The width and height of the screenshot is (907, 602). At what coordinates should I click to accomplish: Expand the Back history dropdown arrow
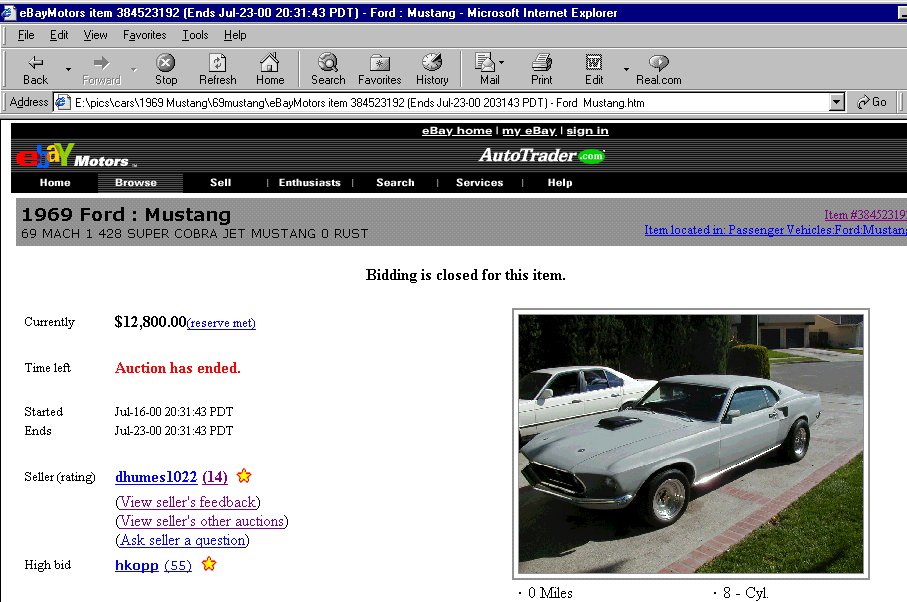click(68, 69)
